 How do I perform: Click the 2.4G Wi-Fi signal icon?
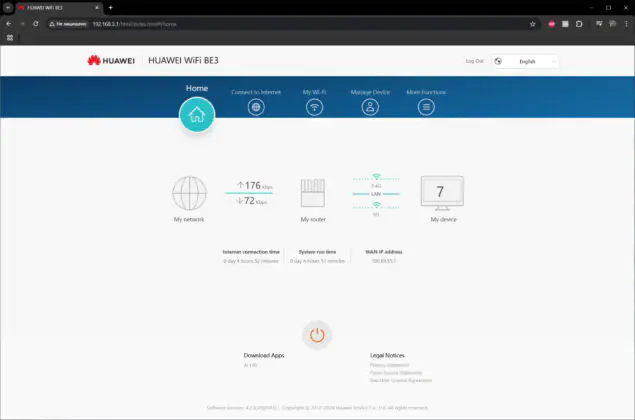376,177
